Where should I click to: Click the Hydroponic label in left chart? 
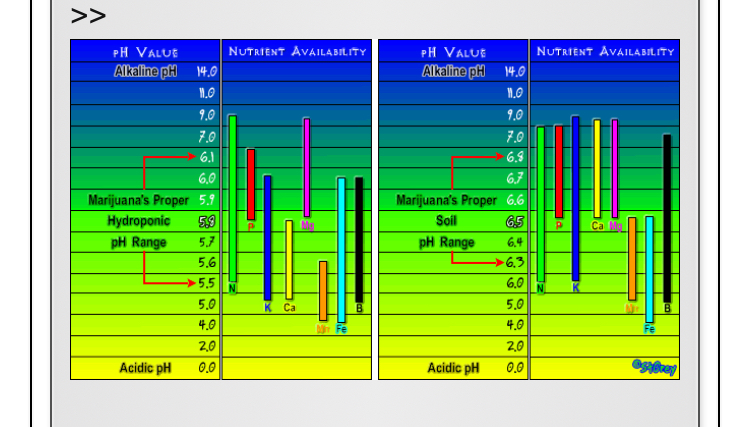tap(139, 221)
